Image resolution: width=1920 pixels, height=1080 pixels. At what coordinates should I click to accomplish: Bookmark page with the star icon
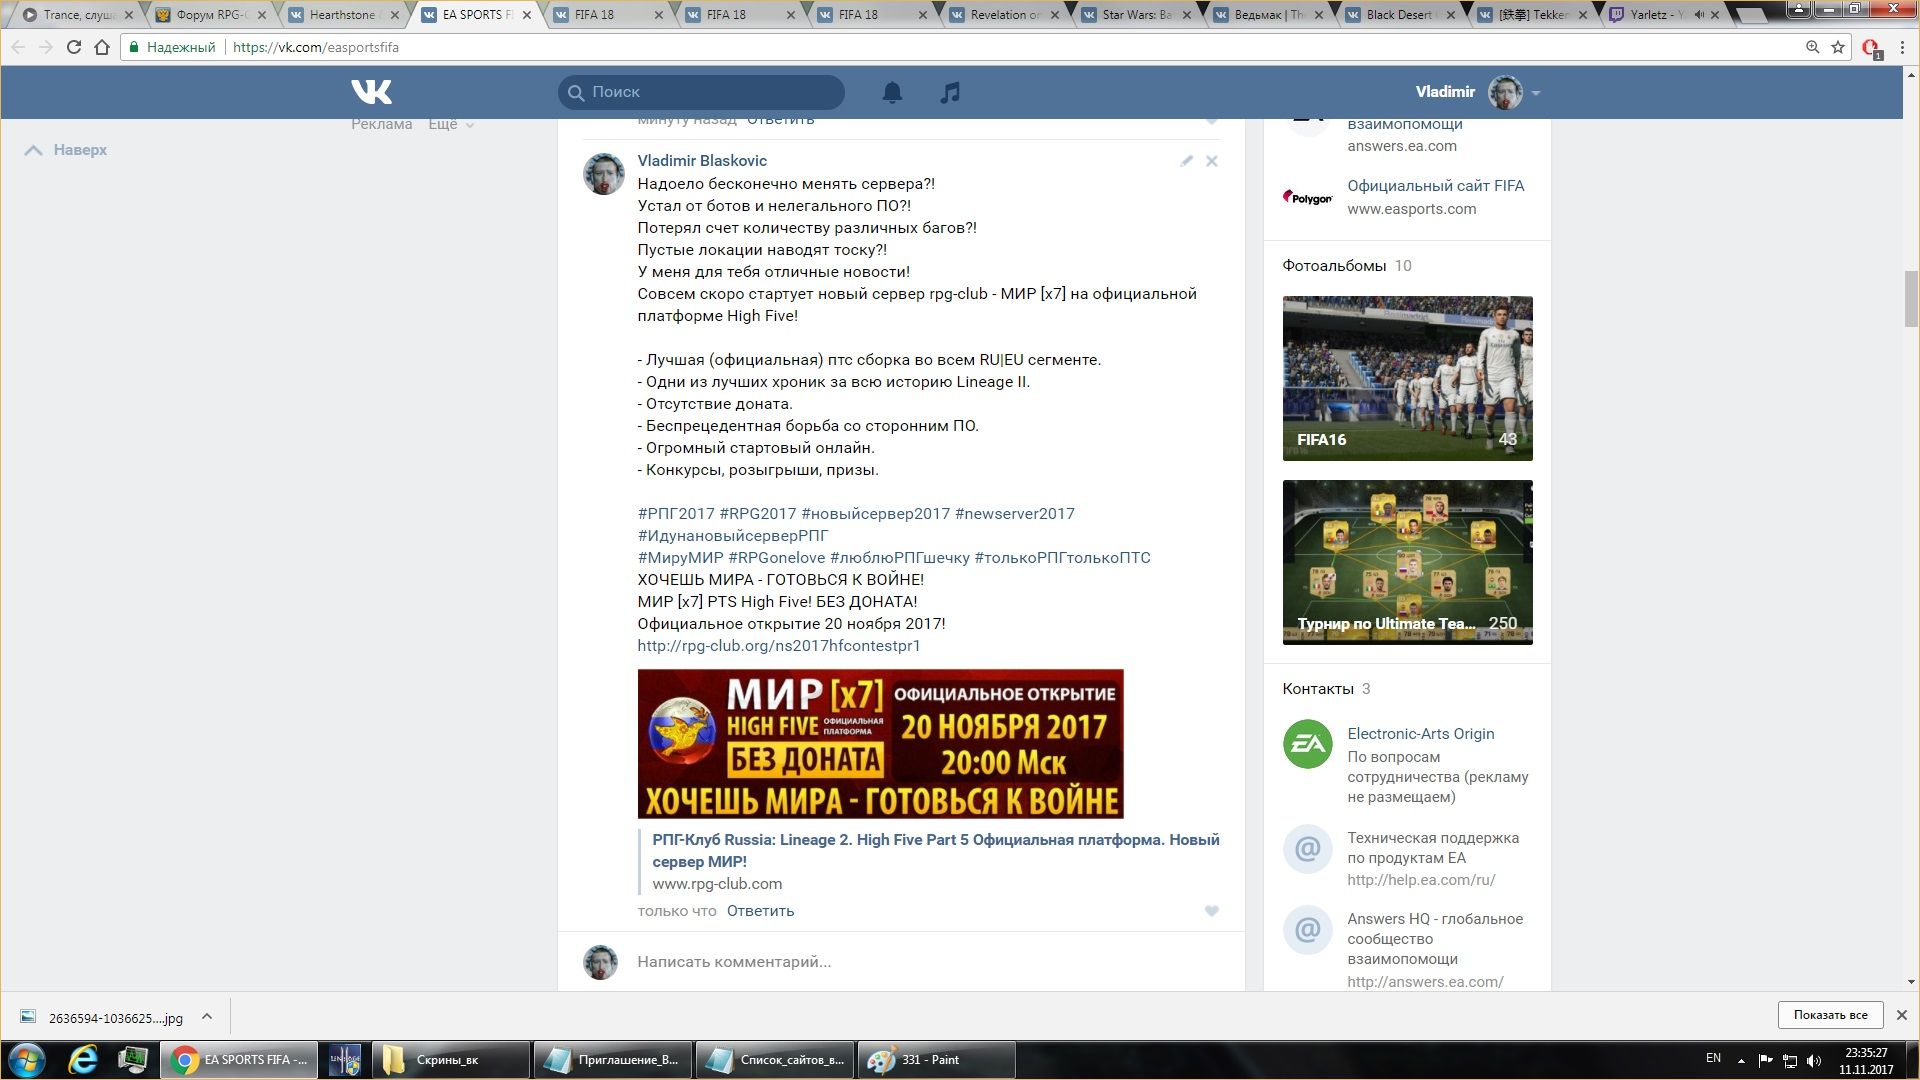1838,47
